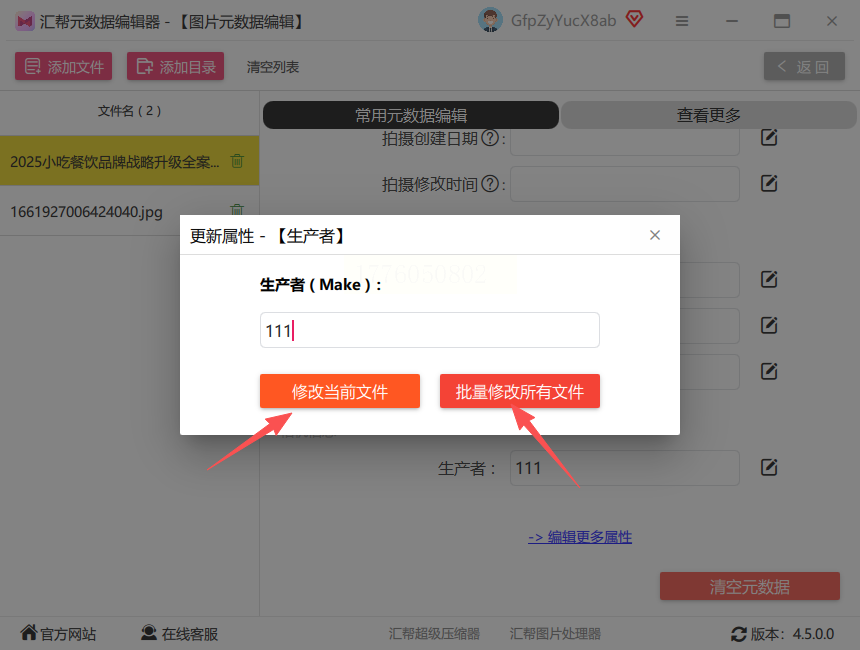
Task: Click the 生产者 field showing 111
Action: click(x=625, y=468)
